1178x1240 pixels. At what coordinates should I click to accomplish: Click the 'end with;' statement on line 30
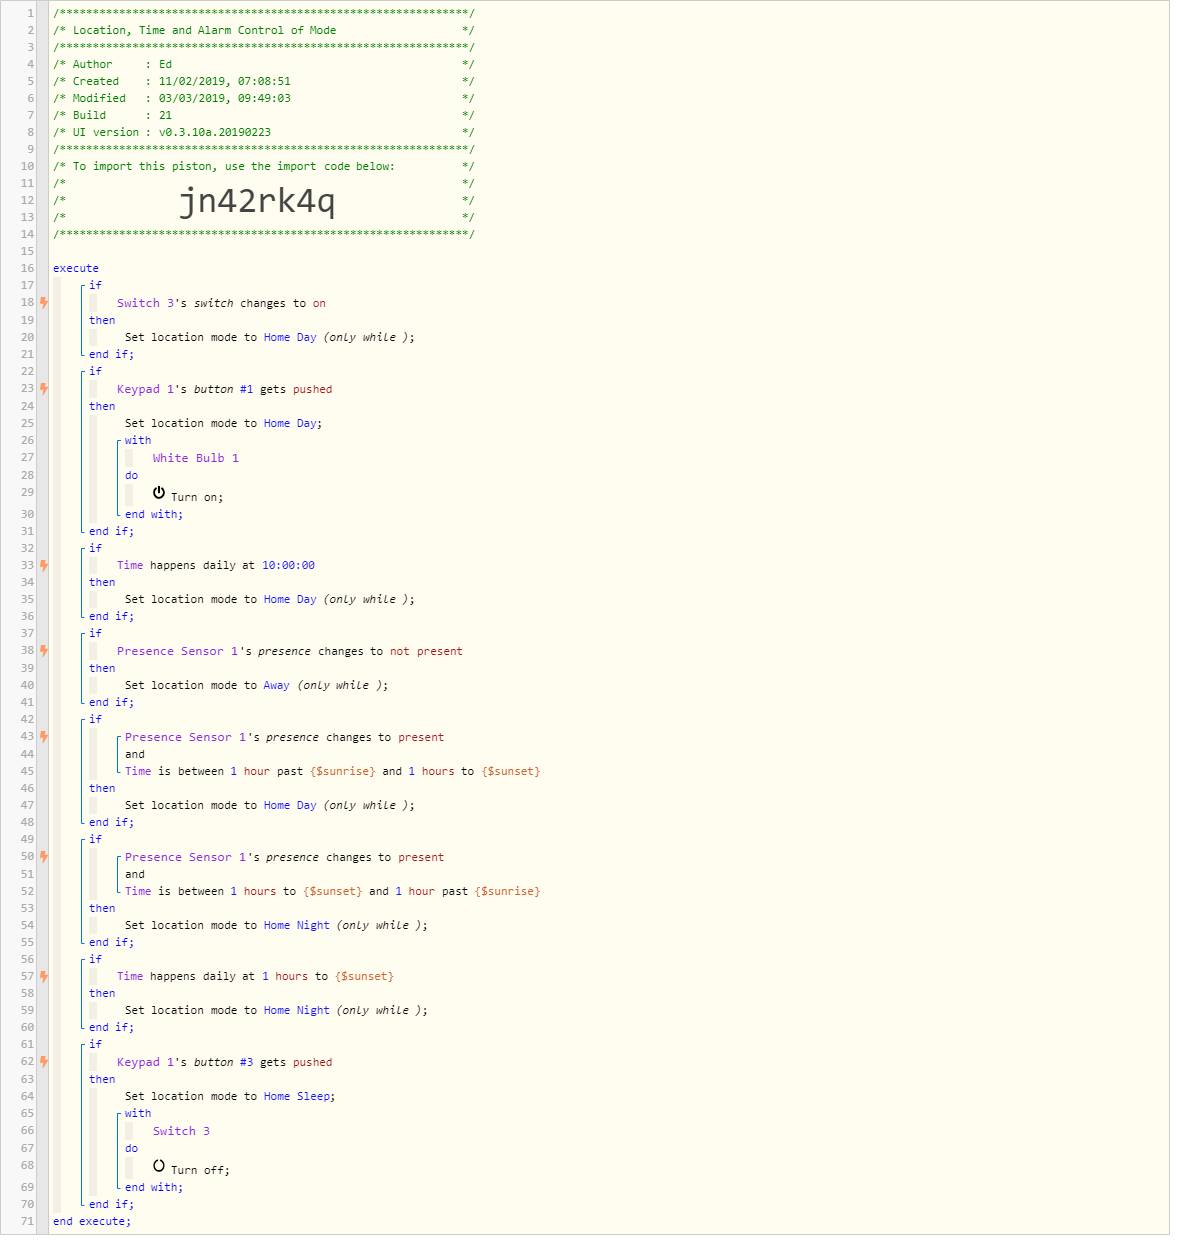point(154,514)
